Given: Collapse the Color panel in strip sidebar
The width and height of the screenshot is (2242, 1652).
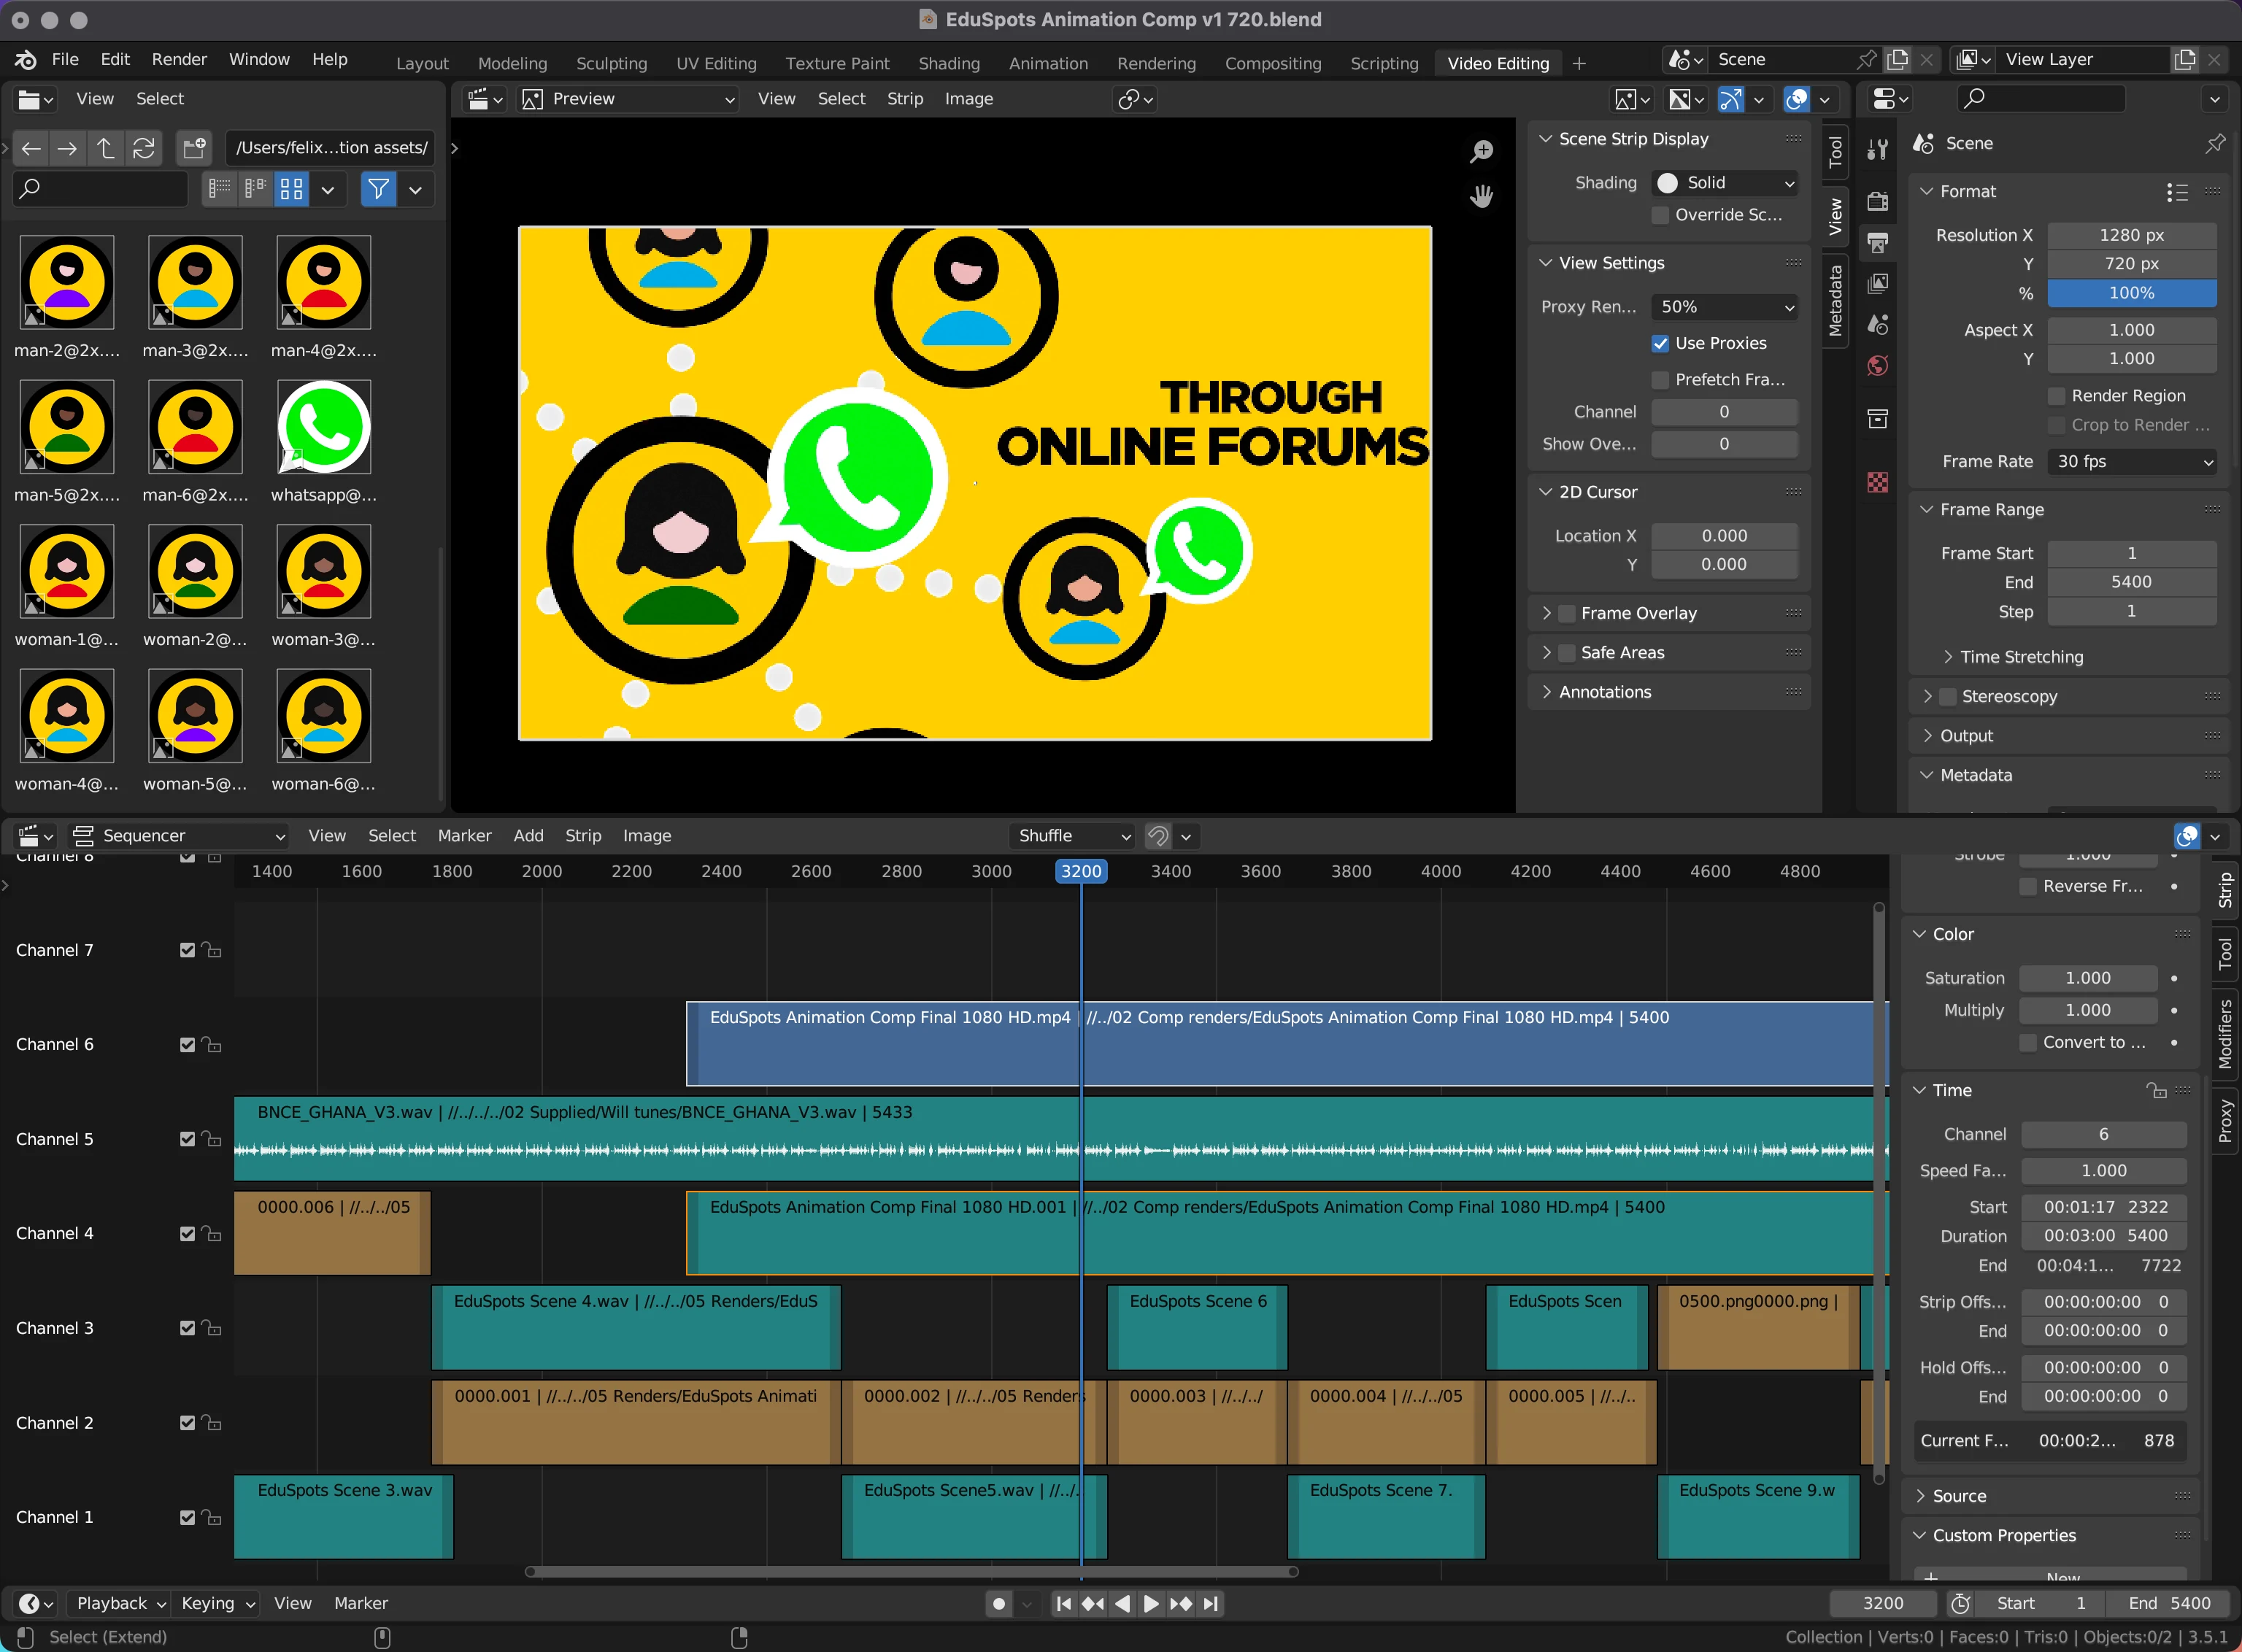Looking at the screenshot, I should point(1919,934).
